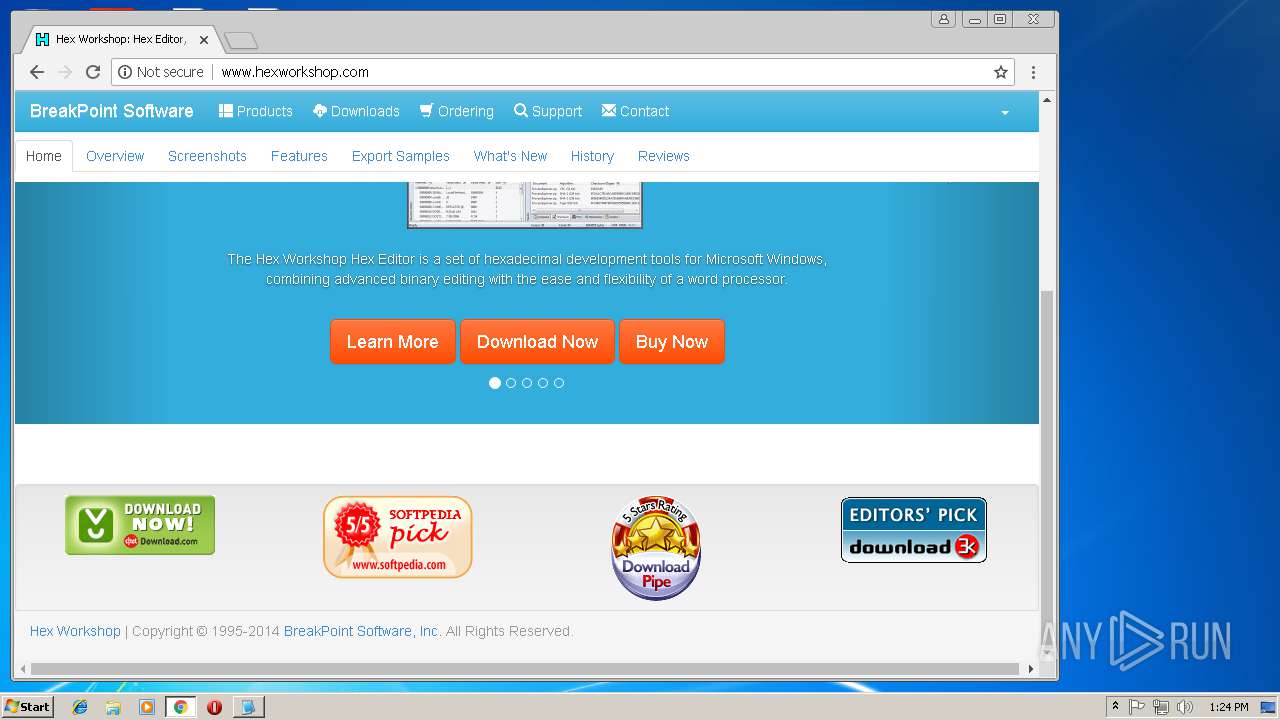Click the Chrome taskbar icon

[180, 707]
